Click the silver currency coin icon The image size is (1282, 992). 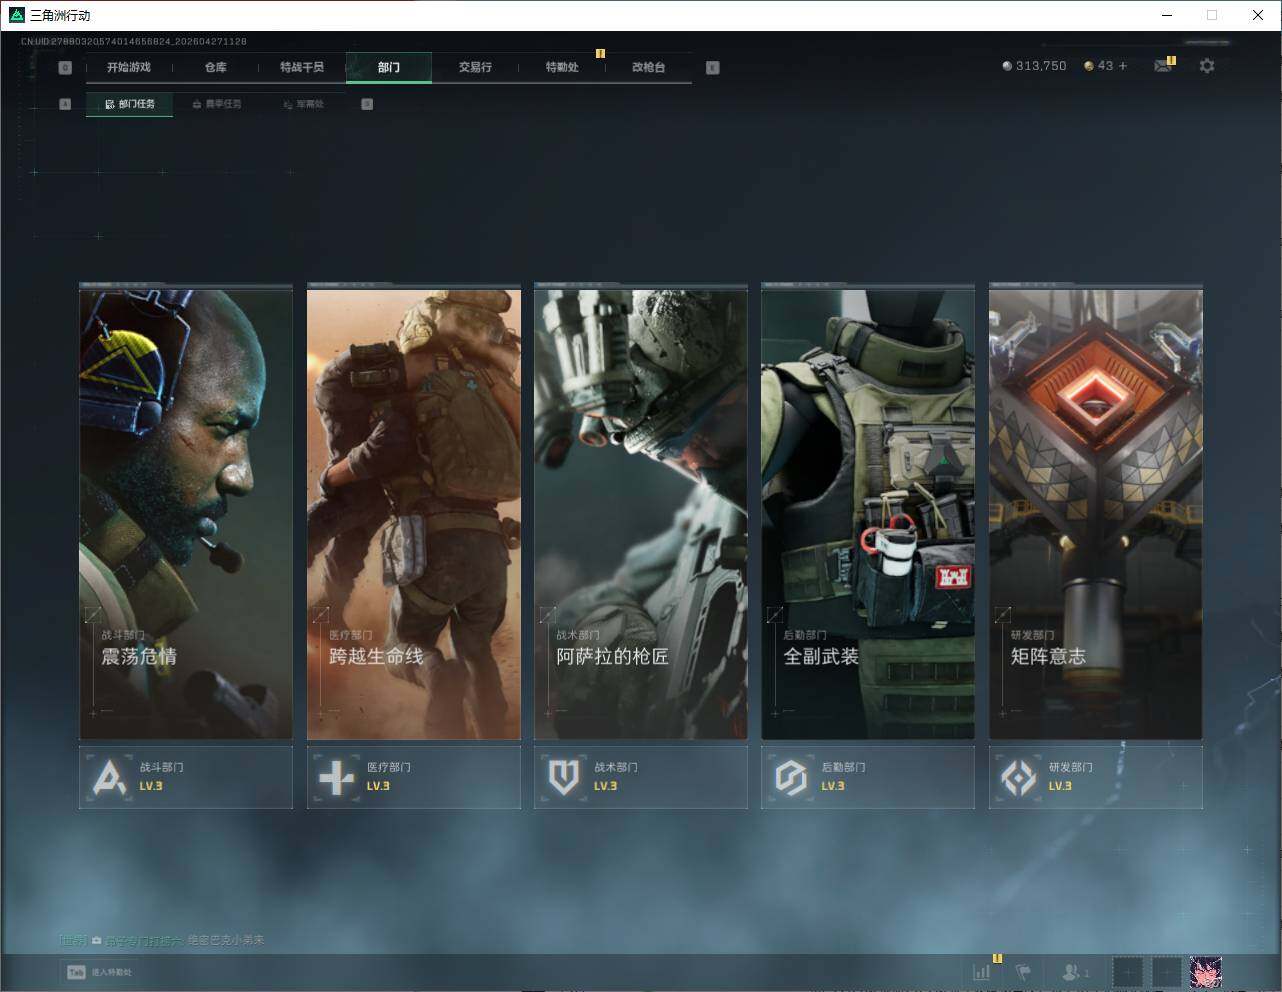coord(1007,66)
